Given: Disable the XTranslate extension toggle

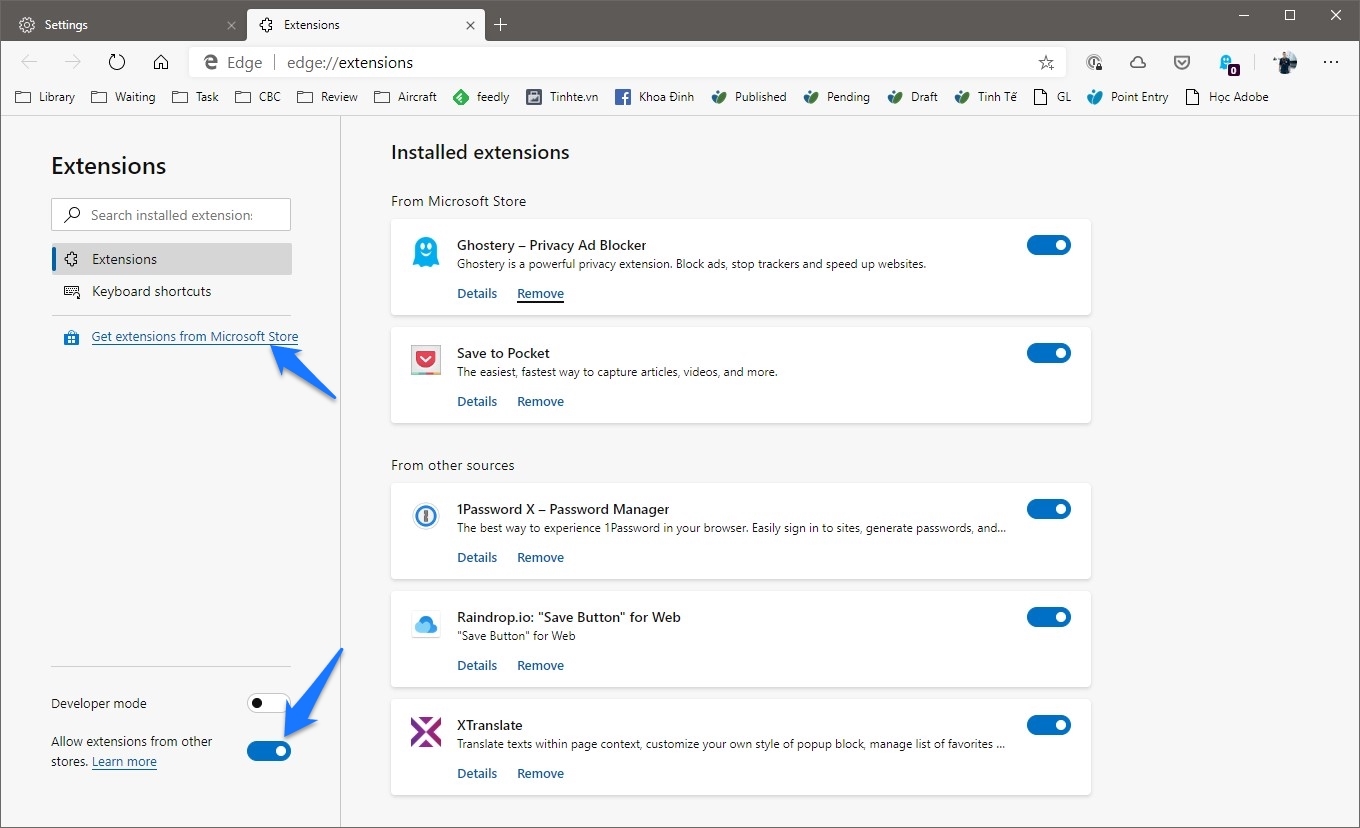Looking at the screenshot, I should (x=1049, y=725).
